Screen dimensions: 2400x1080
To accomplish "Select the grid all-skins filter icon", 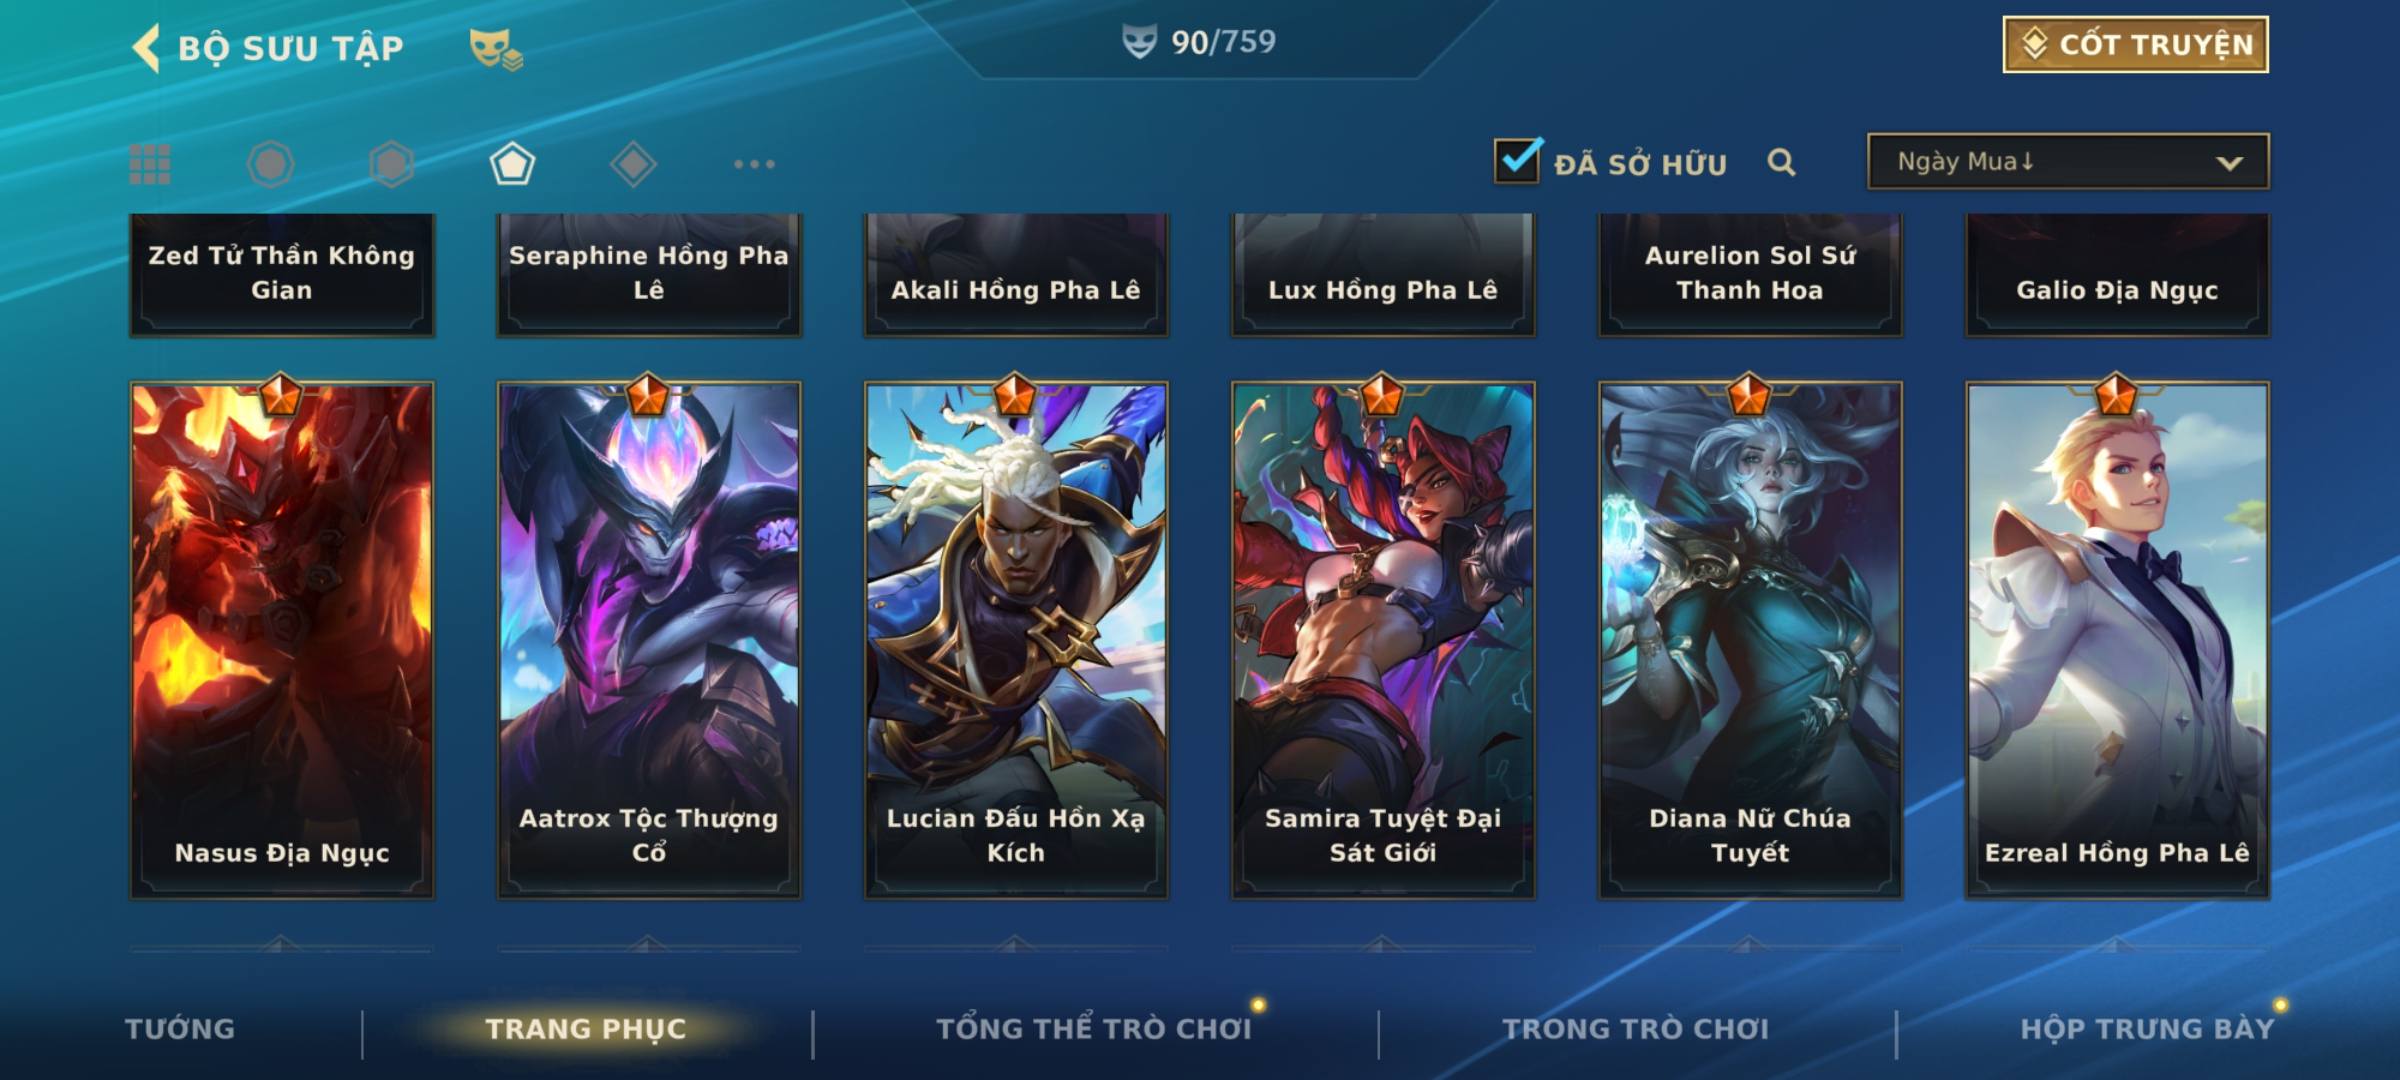I will click(x=150, y=164).
